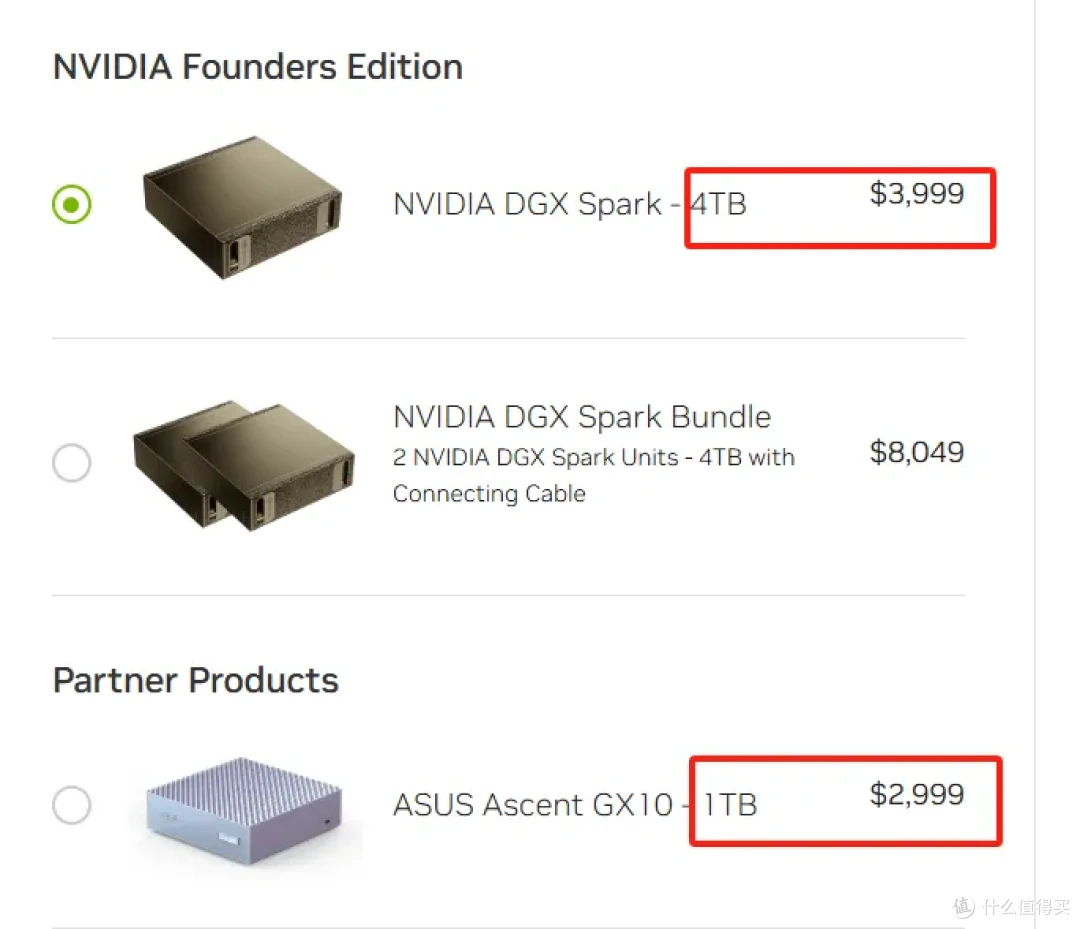
Task: Click the bundle description with Connecting Cable
Action: click(x=594, y=475)
